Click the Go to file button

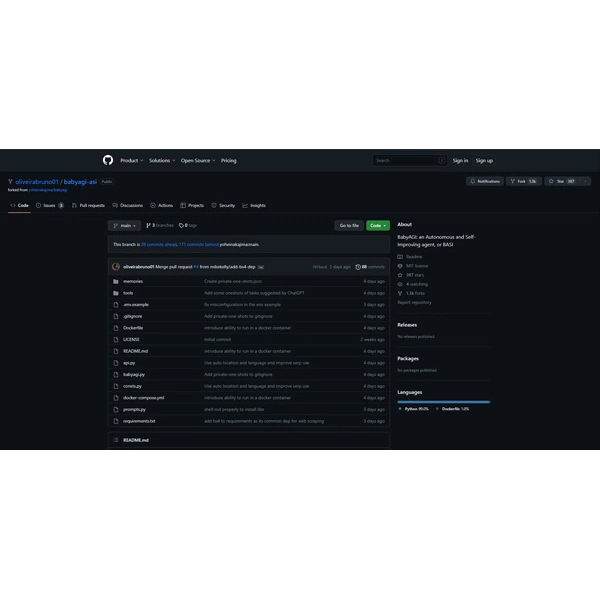pyautogui.click(x=349, y=225)
